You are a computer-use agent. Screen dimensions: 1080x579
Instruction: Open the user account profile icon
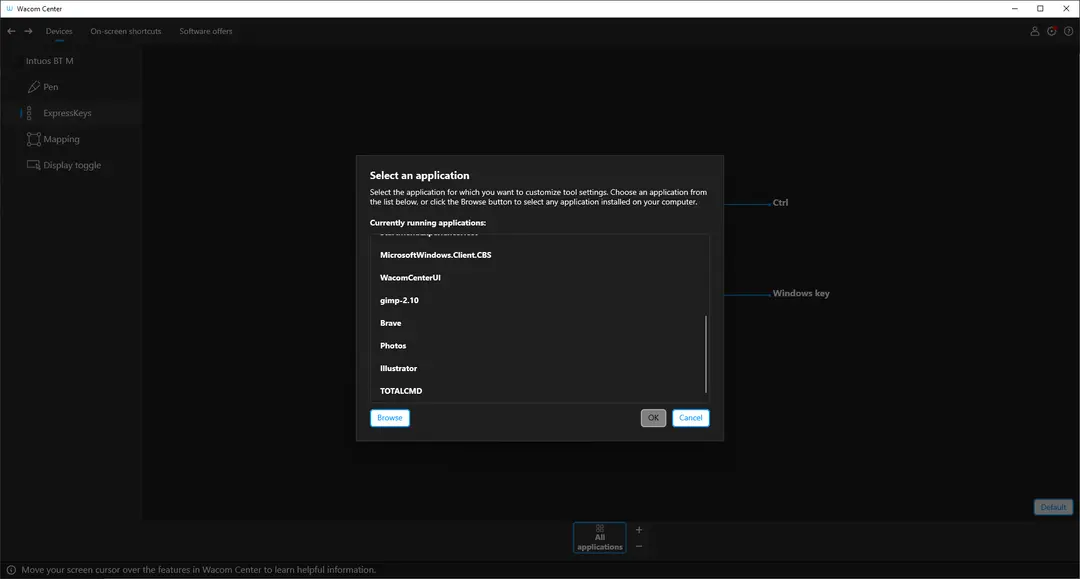(x=1035, y=31)
